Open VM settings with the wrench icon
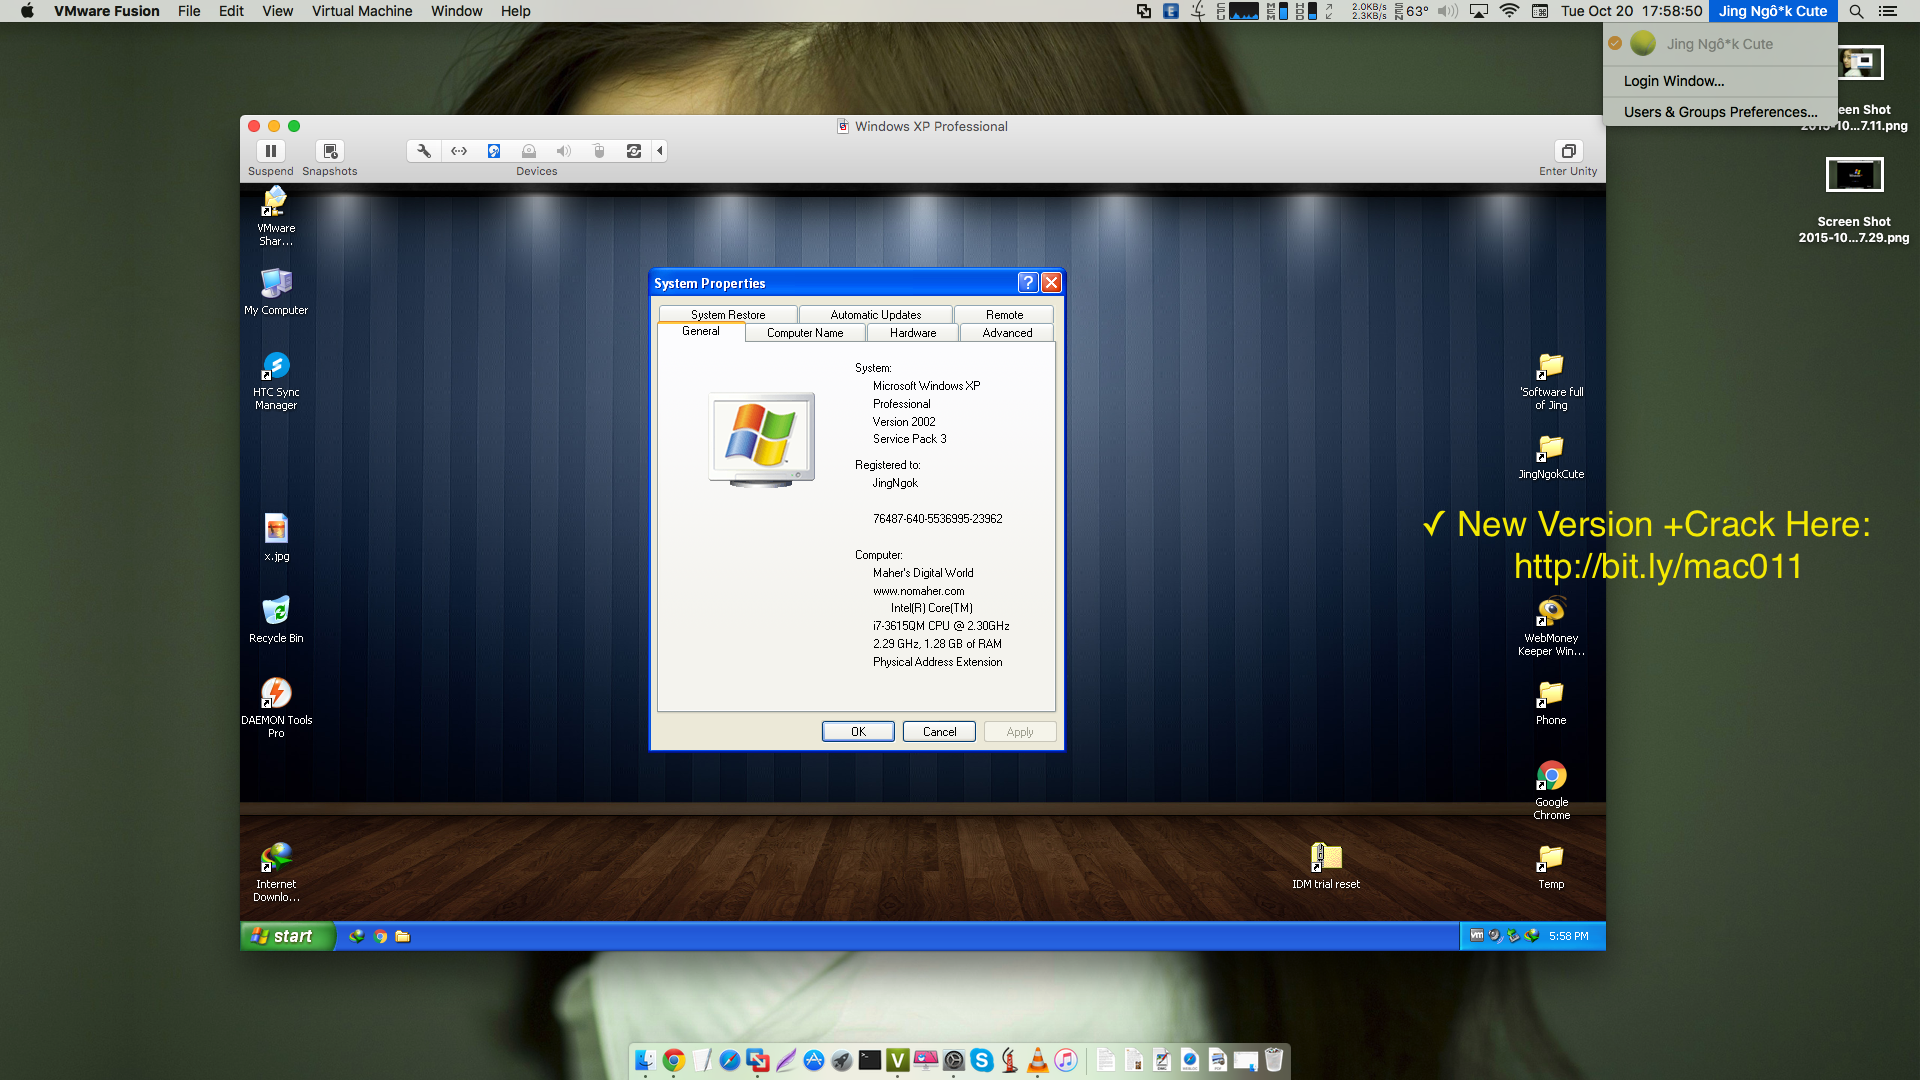Image resolution: width=1920 pixels, height=1080 pixels. click(x=424, y=151)
